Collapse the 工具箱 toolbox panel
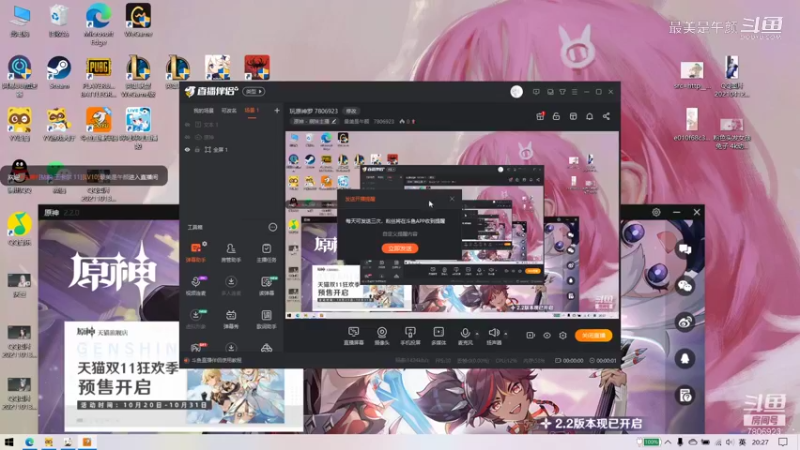 click(272, 227)
